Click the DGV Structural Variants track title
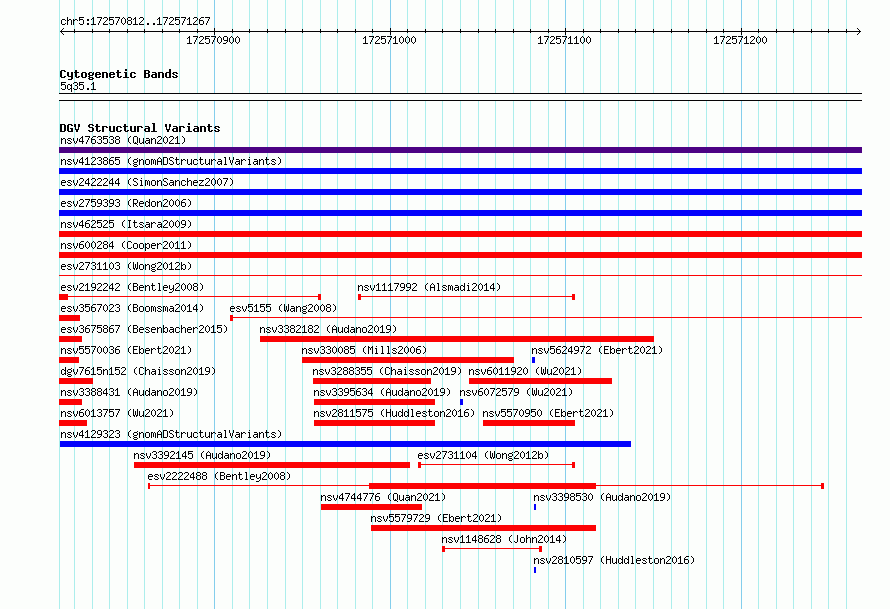This screenshot has height=609, width=890. pyautogui.click(x=140, y=128)
